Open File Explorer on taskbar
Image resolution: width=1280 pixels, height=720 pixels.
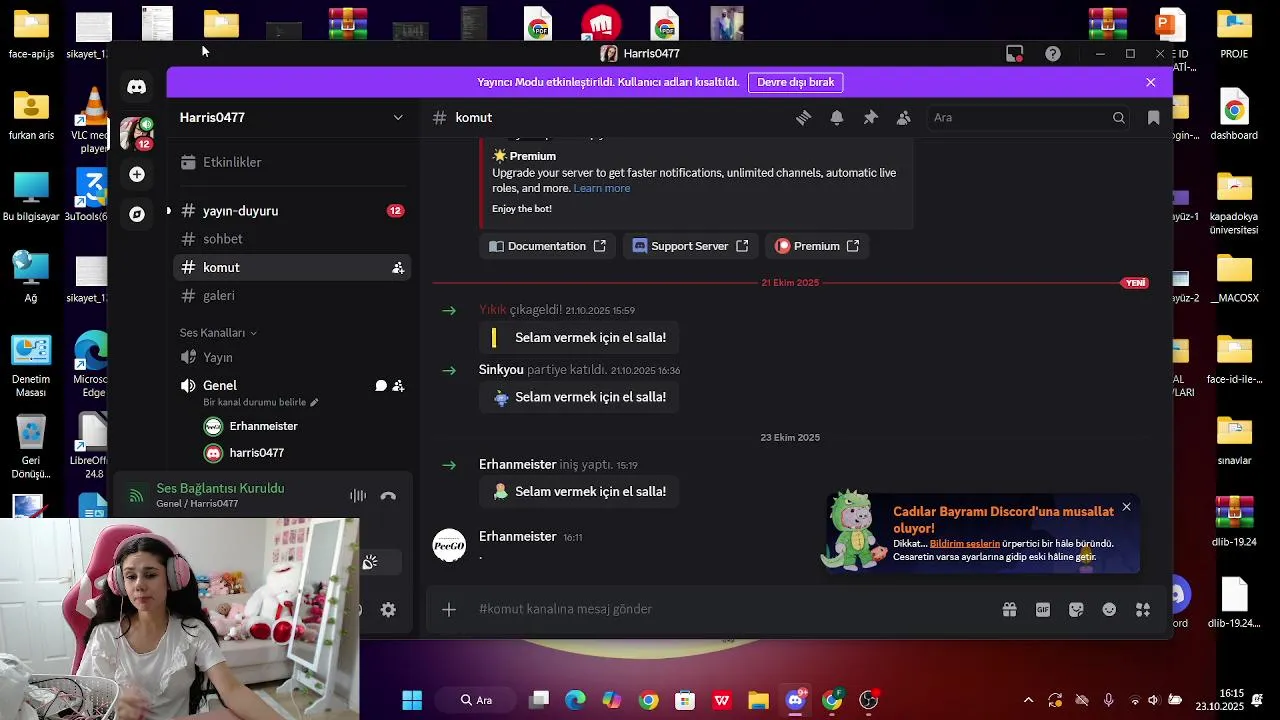coord(758,700)
